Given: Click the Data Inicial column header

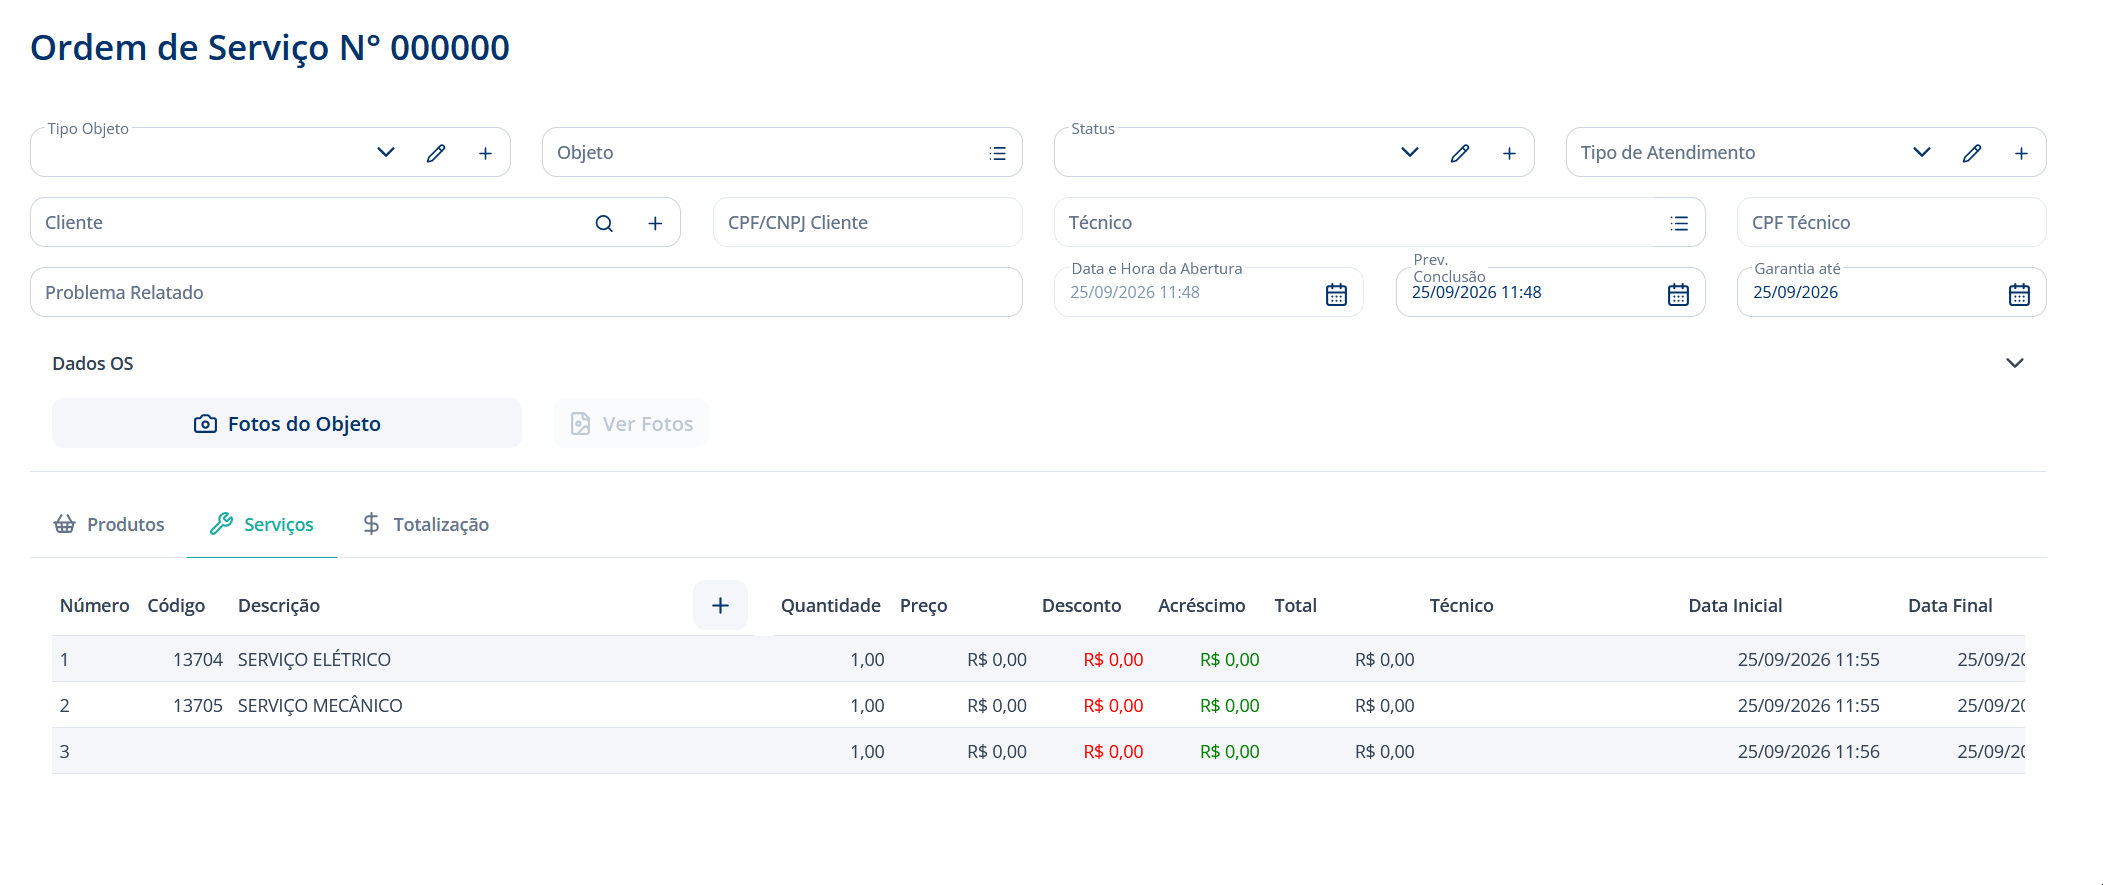Looking at the screenshot, I should coord(1735,605).
